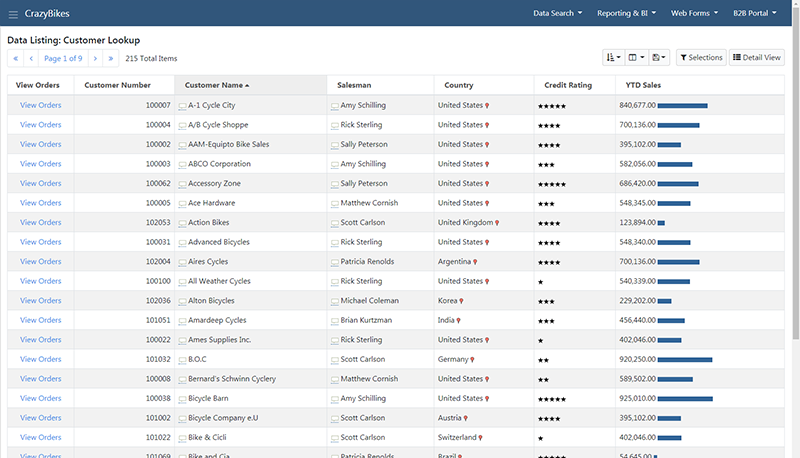
Task: Click the CrazyBikes brand title
Action: [x=47, y=14]
